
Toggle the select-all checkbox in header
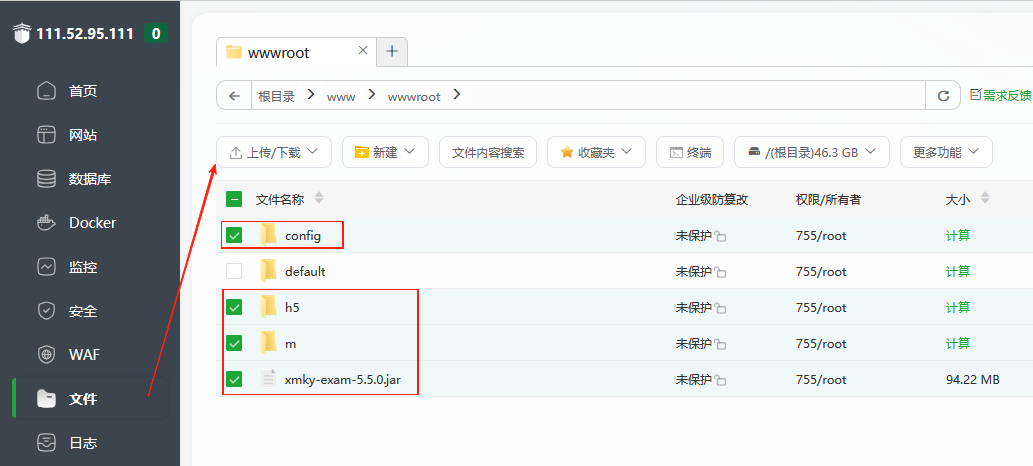(234, 199)
